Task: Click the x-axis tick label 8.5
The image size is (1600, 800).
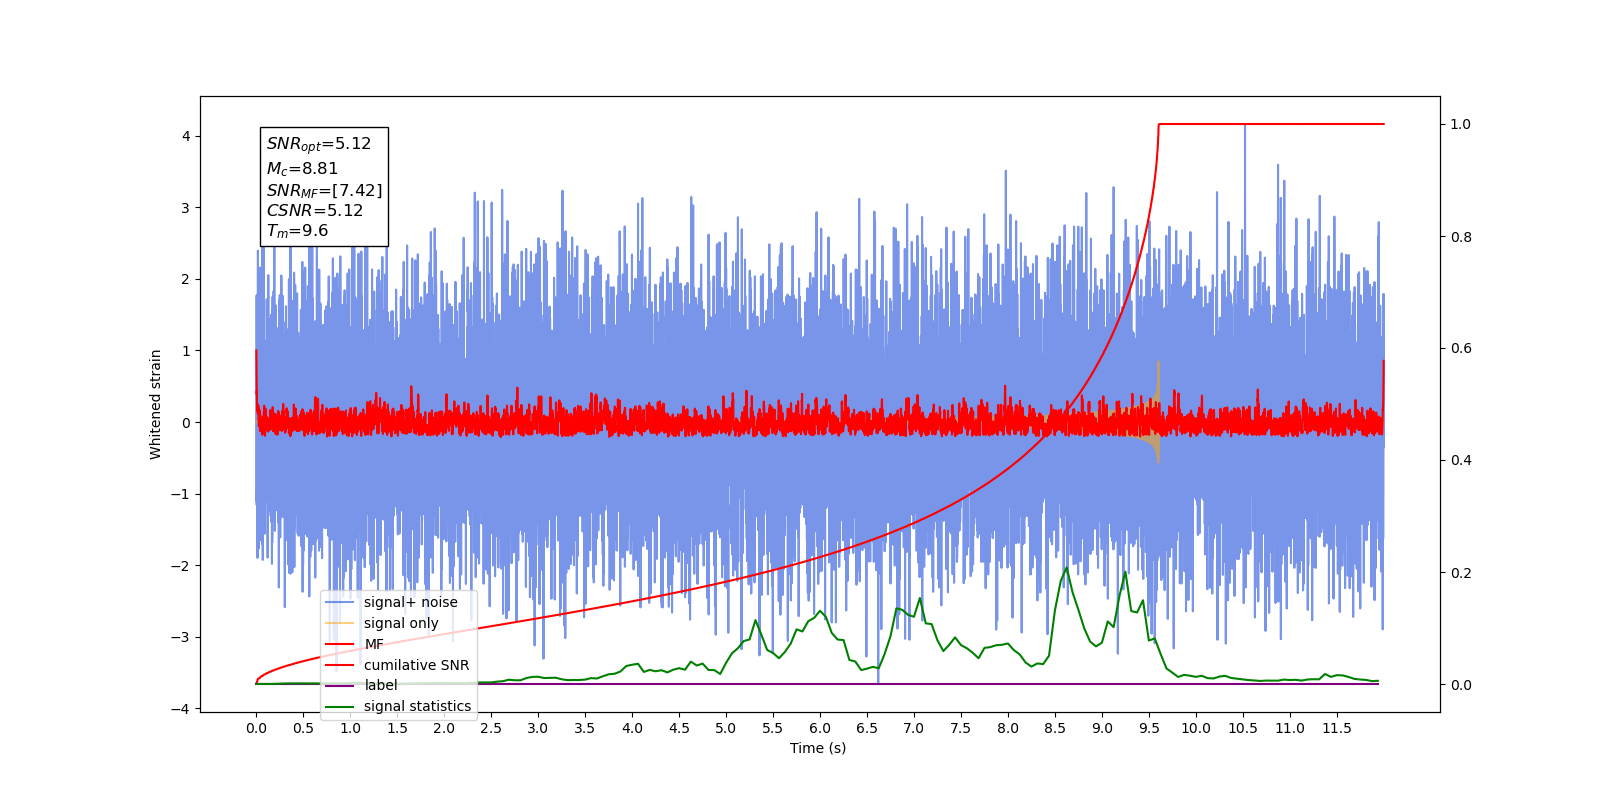Action: pos(1055,728)
